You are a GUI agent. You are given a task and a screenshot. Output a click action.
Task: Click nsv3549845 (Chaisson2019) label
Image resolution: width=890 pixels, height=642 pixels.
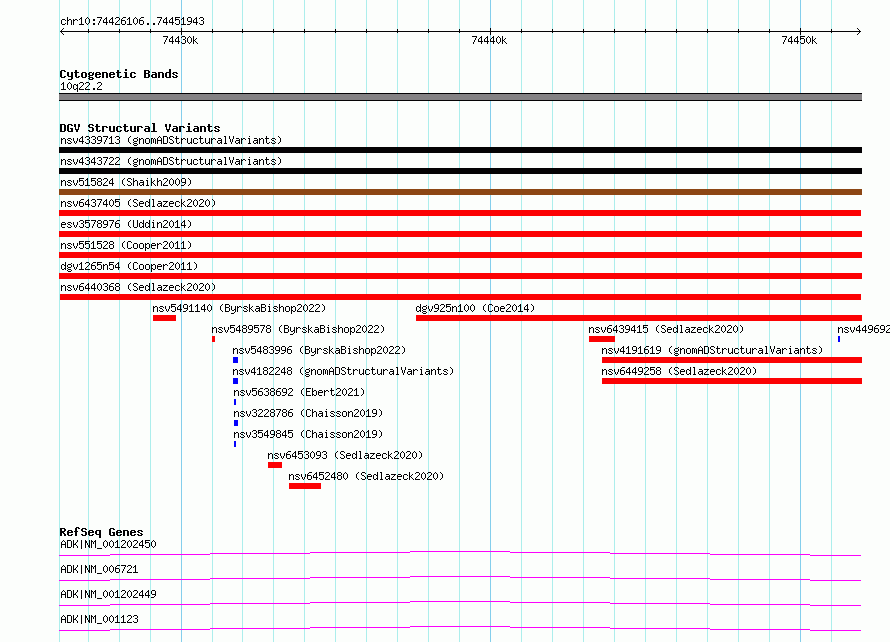point(308,434)
